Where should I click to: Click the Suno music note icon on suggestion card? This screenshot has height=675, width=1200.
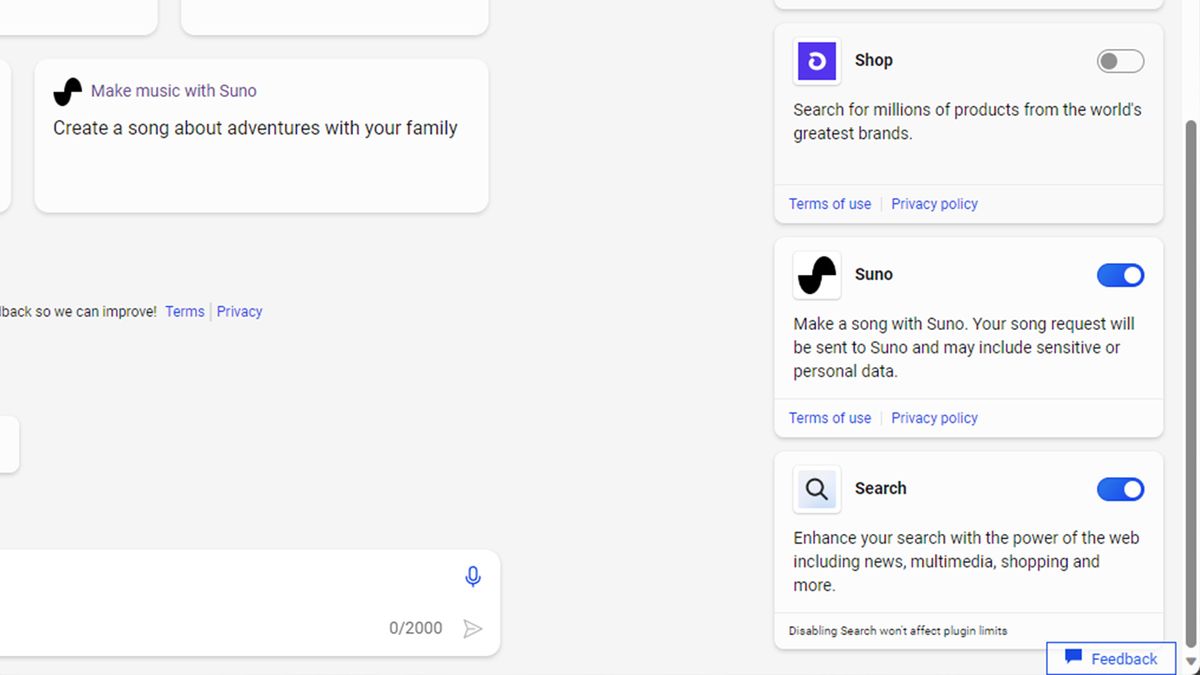(x=66, y=90)
